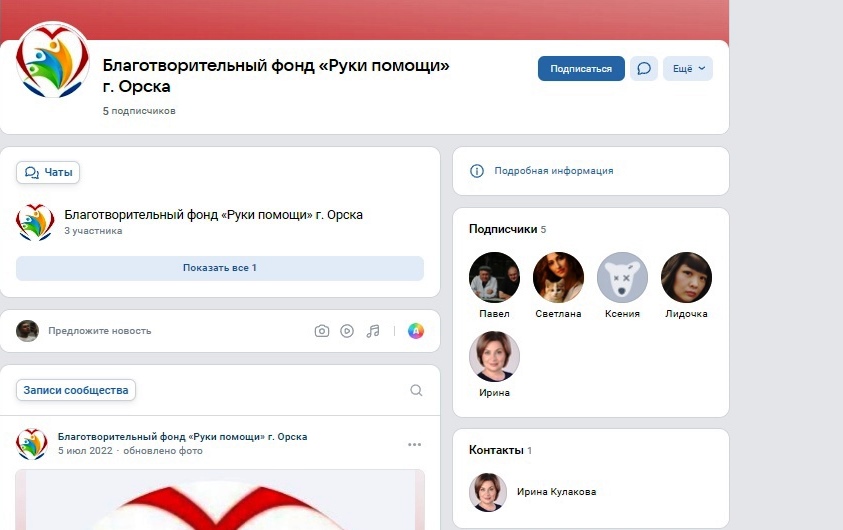Click the chat avatar in Чаты section

point(35,222)
